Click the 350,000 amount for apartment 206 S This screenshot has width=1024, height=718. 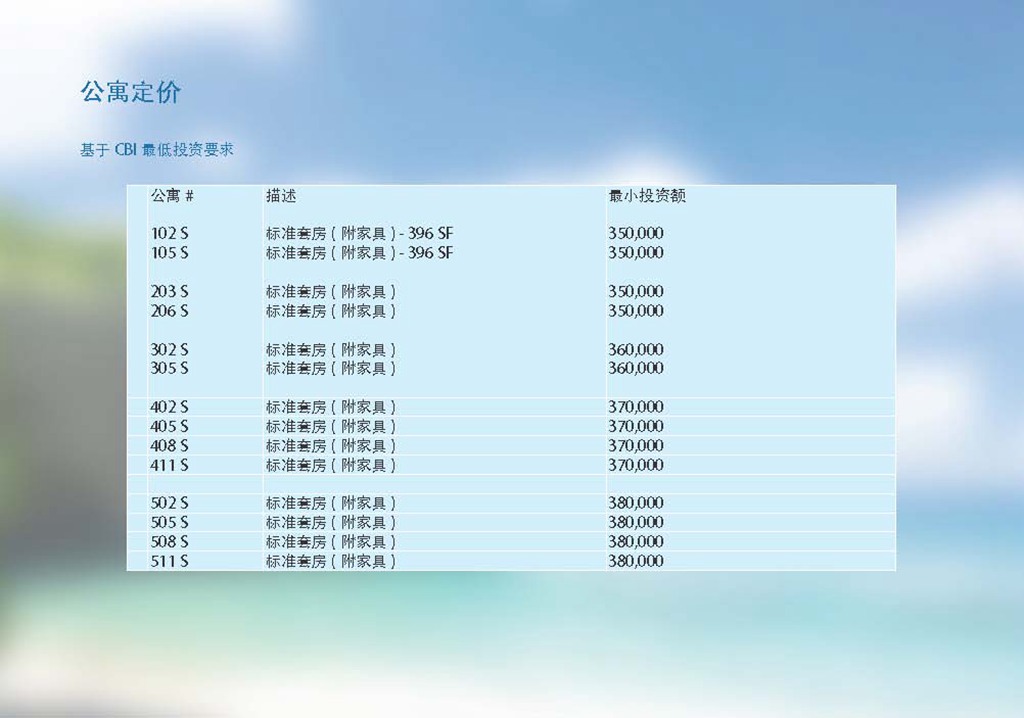tap(636, 311)
